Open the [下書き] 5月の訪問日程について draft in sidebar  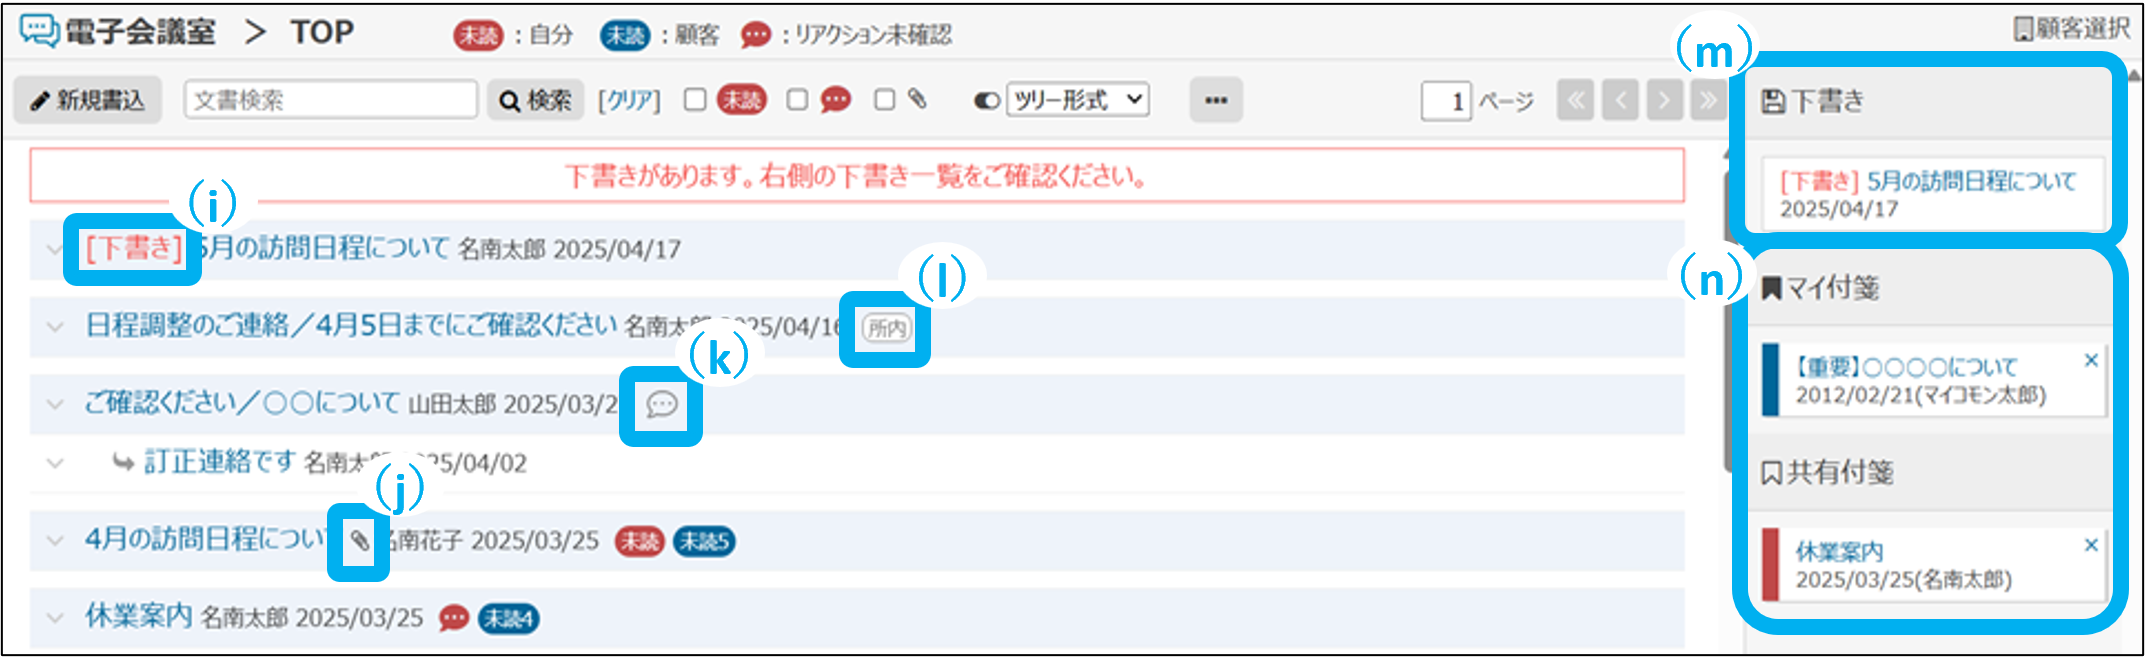(1926, 194)
